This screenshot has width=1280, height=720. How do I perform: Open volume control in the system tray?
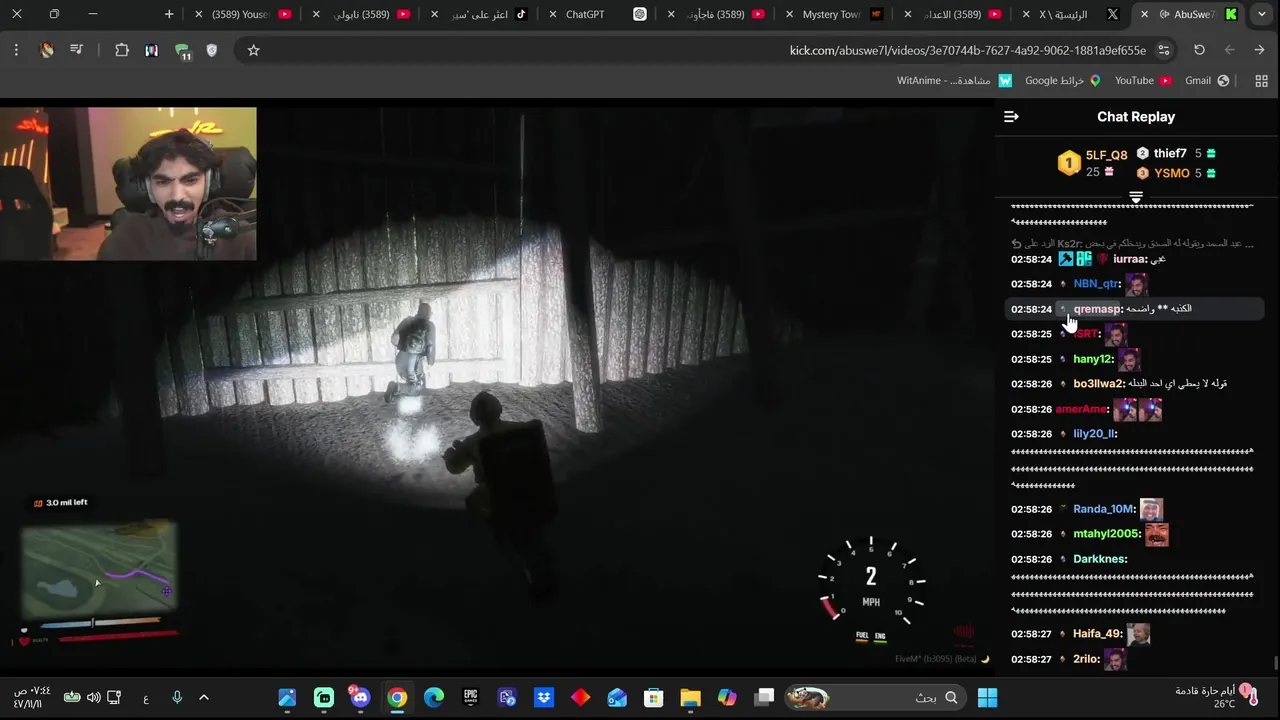click(x=93, y=697)
